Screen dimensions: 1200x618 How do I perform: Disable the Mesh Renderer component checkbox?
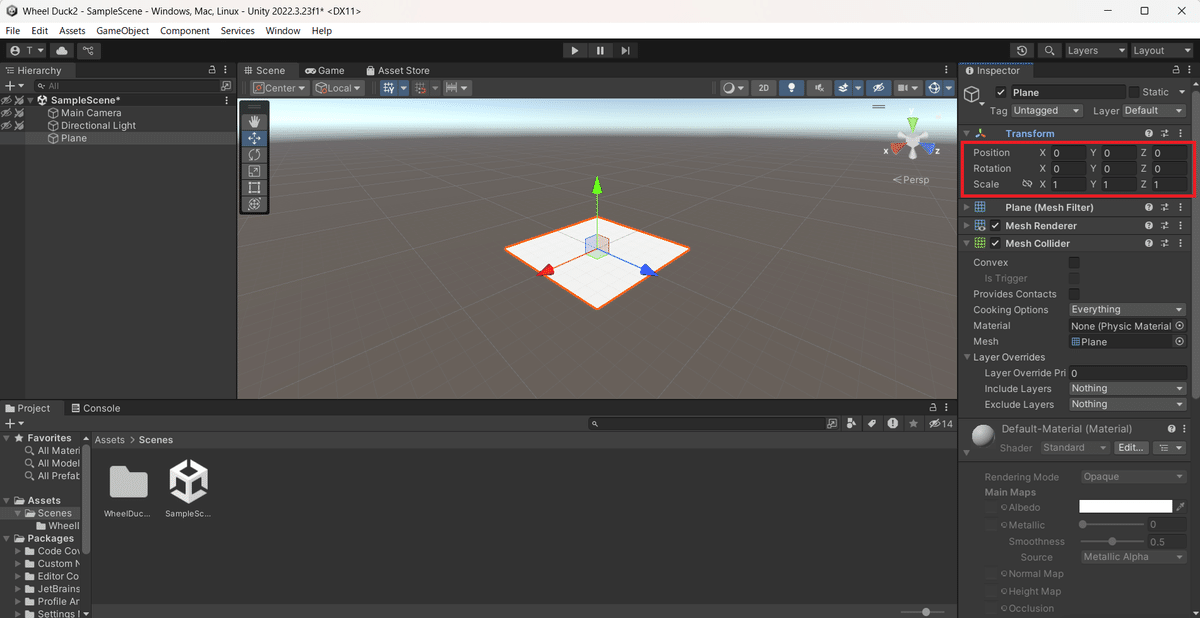pyautogui.click(x=996, y=226)
